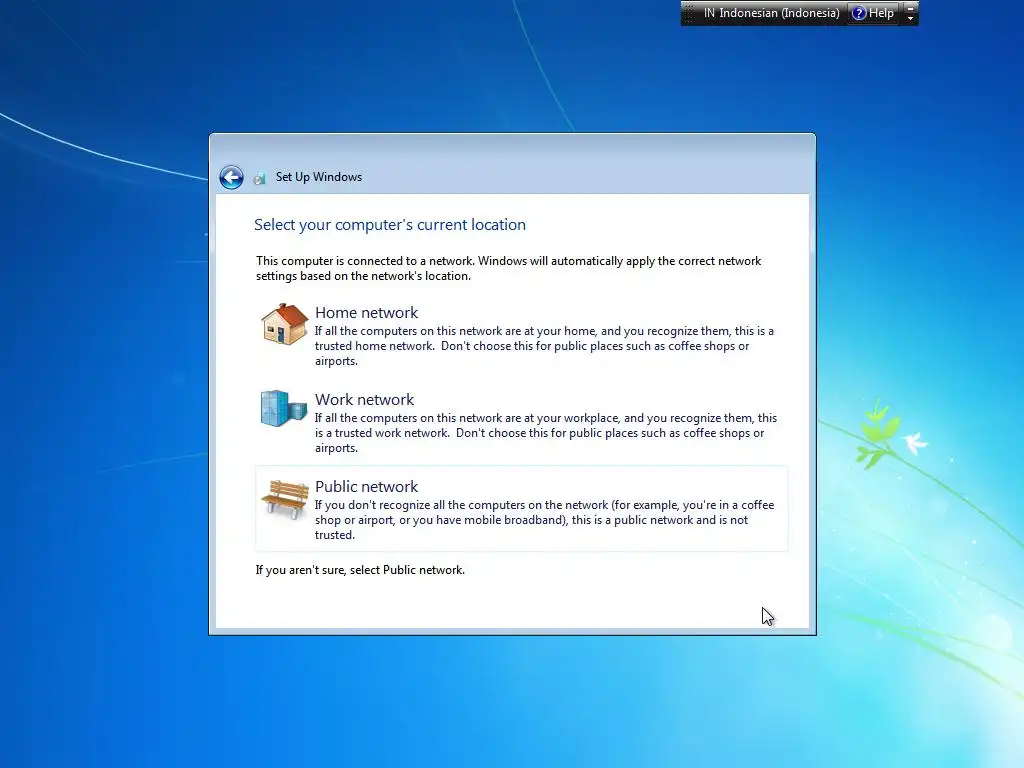Open the IN Indonesian input language selector
Image resolution: width=1024 pixels, height=768 pixels.
coord(771,13)
